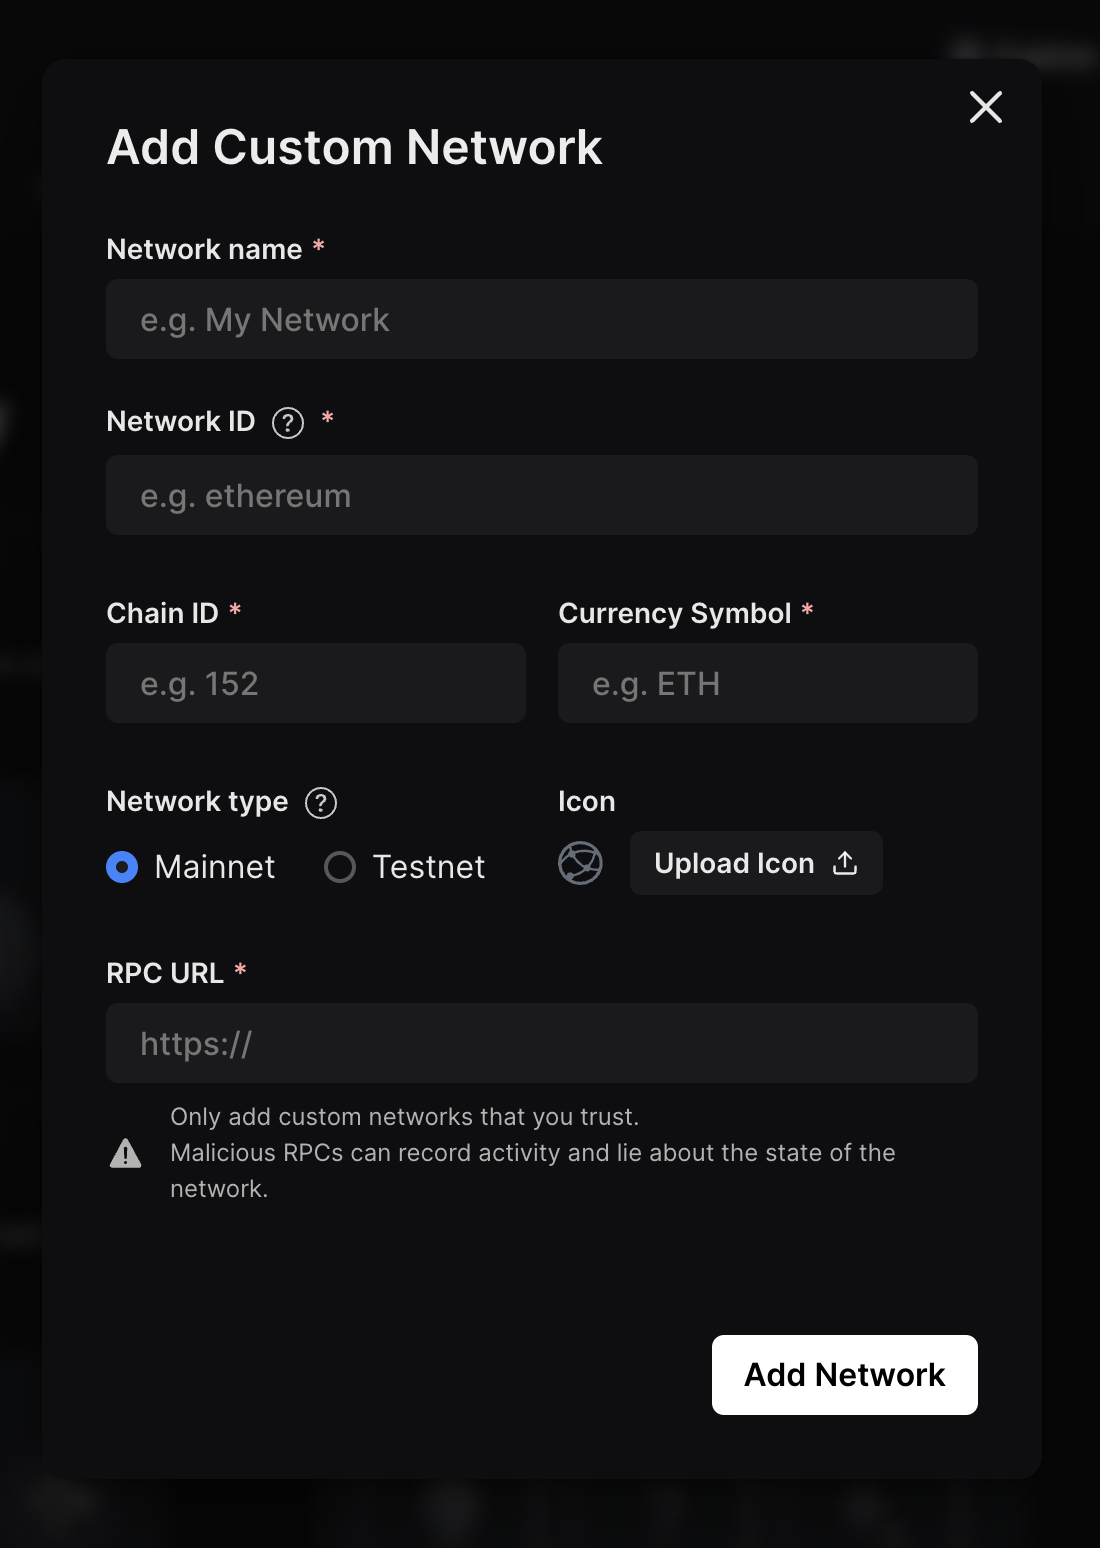Click the Add Custom Network dialog title

[x=354, y=146]
